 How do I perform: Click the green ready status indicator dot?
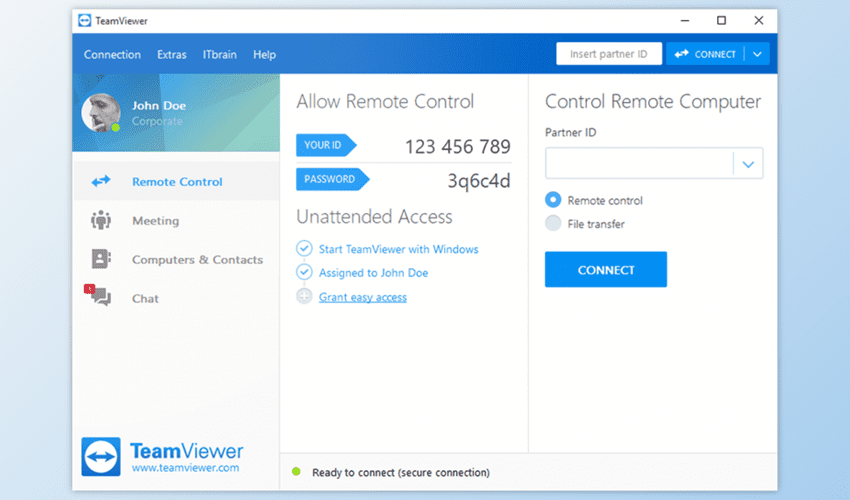[x=296, y=471]
